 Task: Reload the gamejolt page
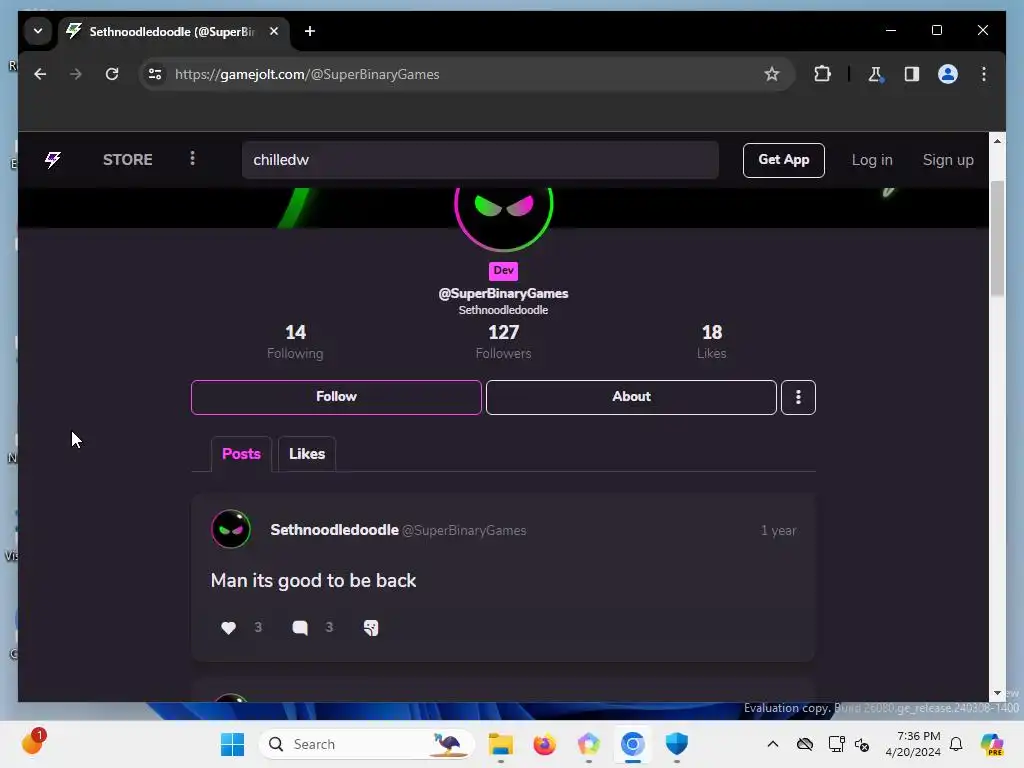click(x=112, y=74)
